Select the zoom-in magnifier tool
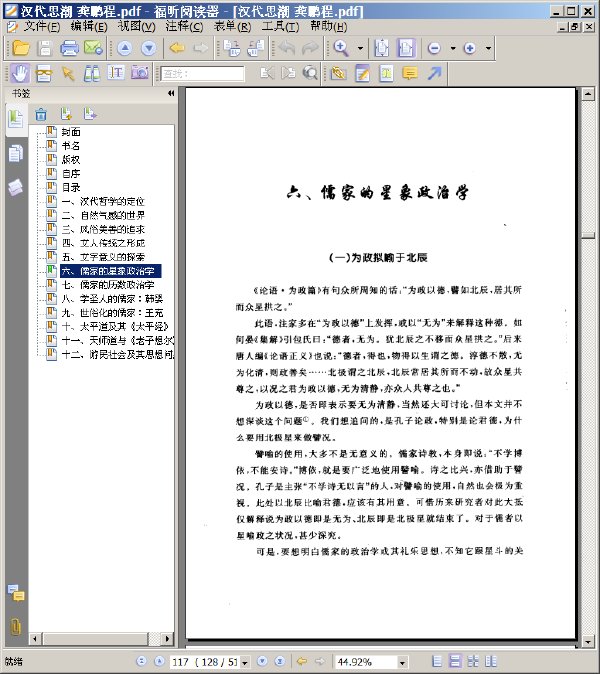 coord(341,48)
